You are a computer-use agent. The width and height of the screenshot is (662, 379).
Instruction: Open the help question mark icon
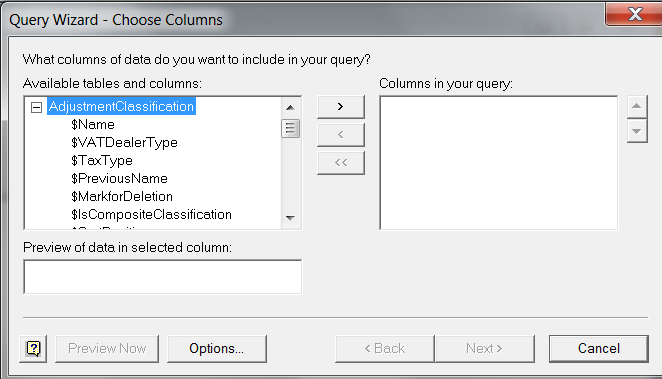pyautogui.click(x=33, y=349)
